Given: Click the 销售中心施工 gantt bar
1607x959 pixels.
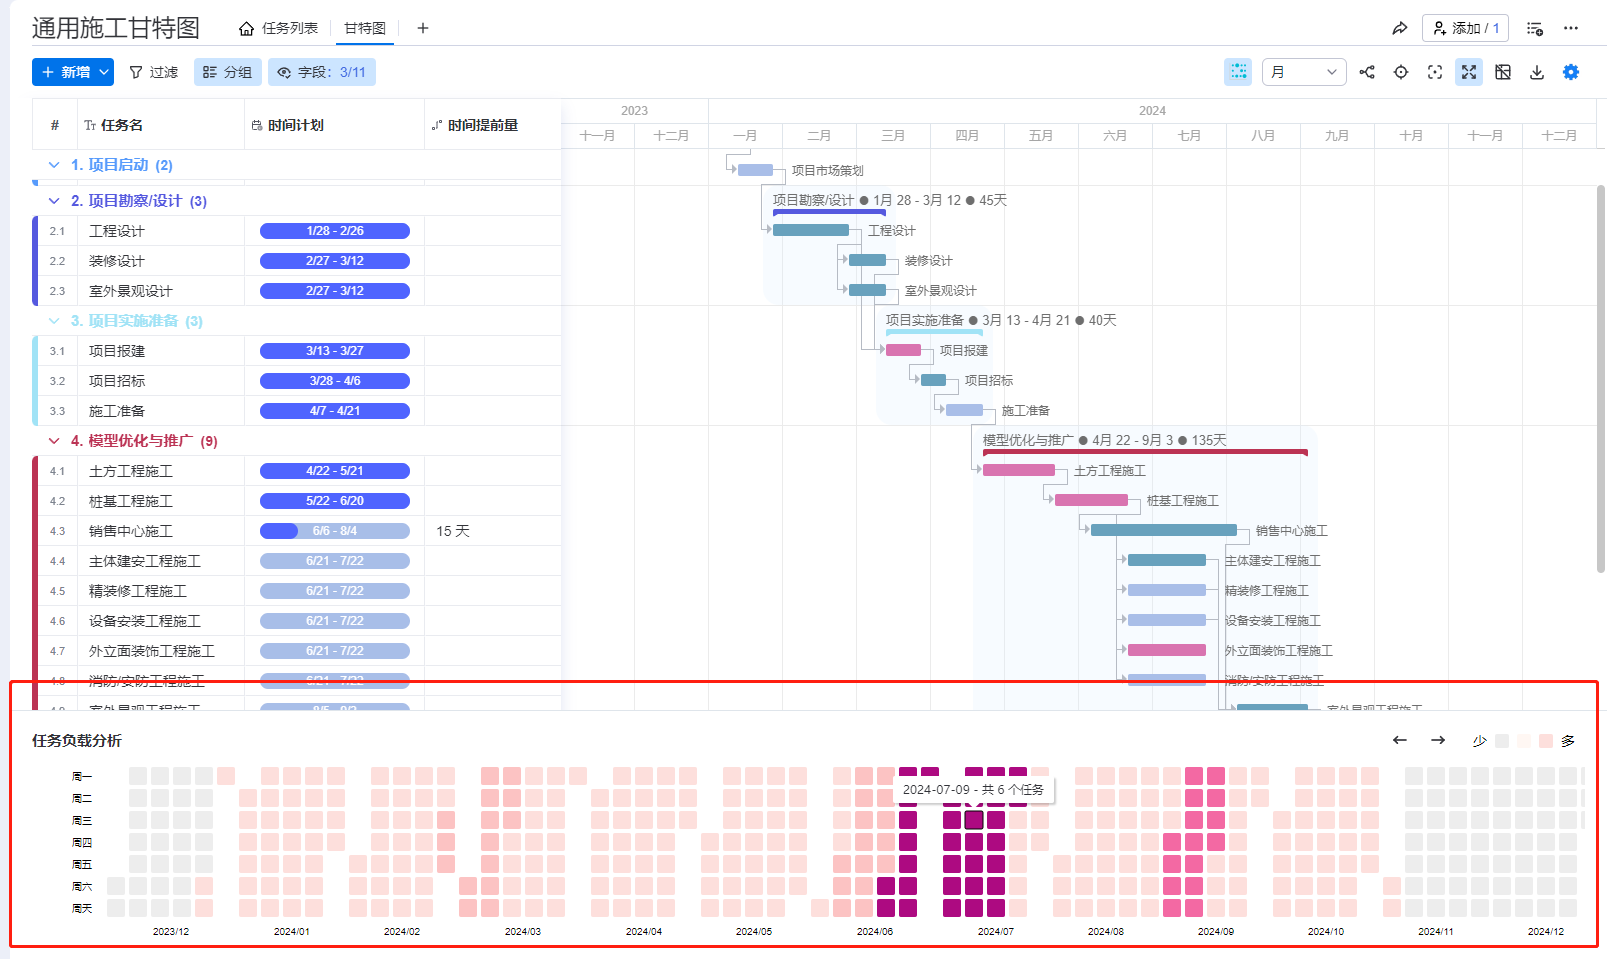Looking at the screenshot, I should (1164, 530).
